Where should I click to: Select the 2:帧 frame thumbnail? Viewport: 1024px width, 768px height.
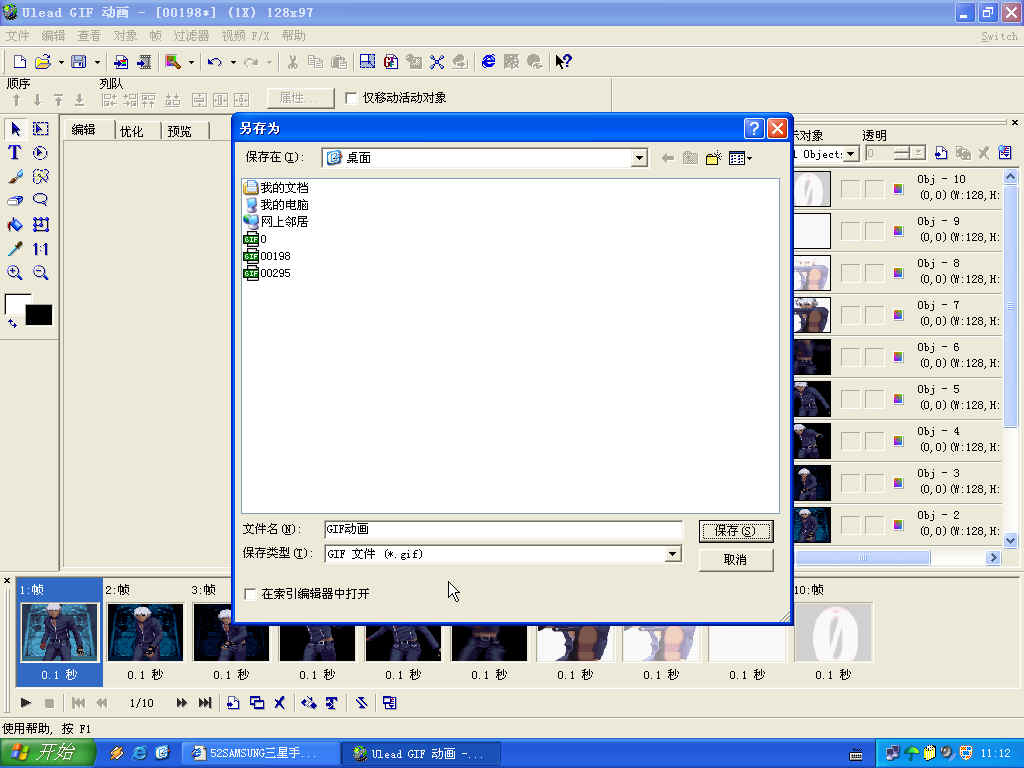pos(145,632)
